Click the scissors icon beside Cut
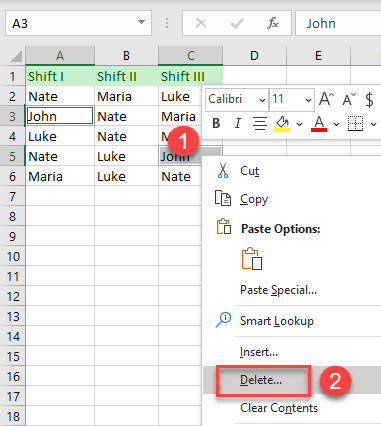The height and width of the screenshot is (426, 381). point(223,170)
